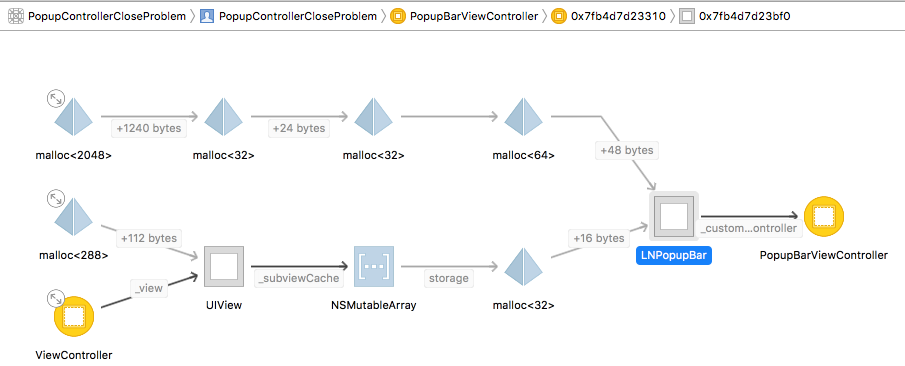Screen dimensions: 905x366
Task: Select the NSMutableArray node icon
Action: click(x=374, y=266)
